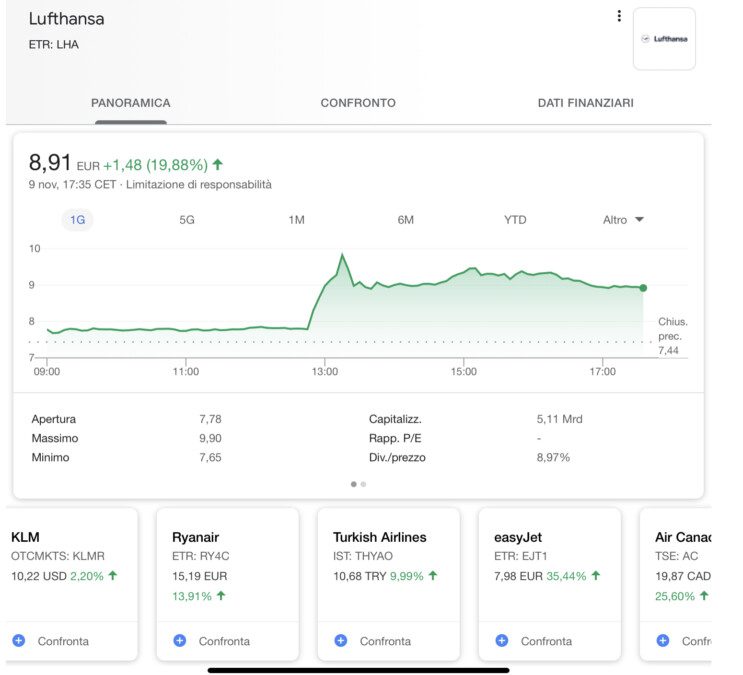Image resolution: width=743 pixels, height=675 pixels.
Task: Open the KLM stock title
Action: click(25, 537)
